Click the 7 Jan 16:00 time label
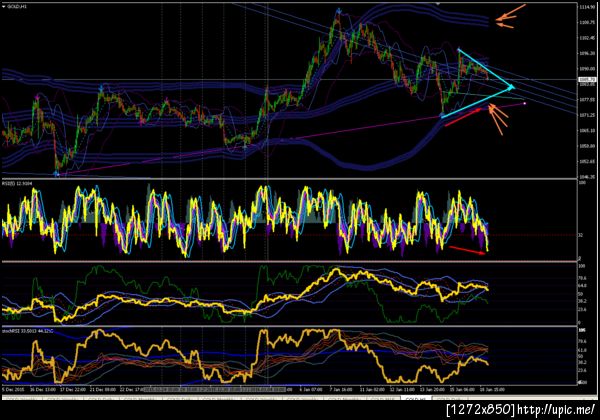This screenshot has width=600, height=420. [341, 389]
